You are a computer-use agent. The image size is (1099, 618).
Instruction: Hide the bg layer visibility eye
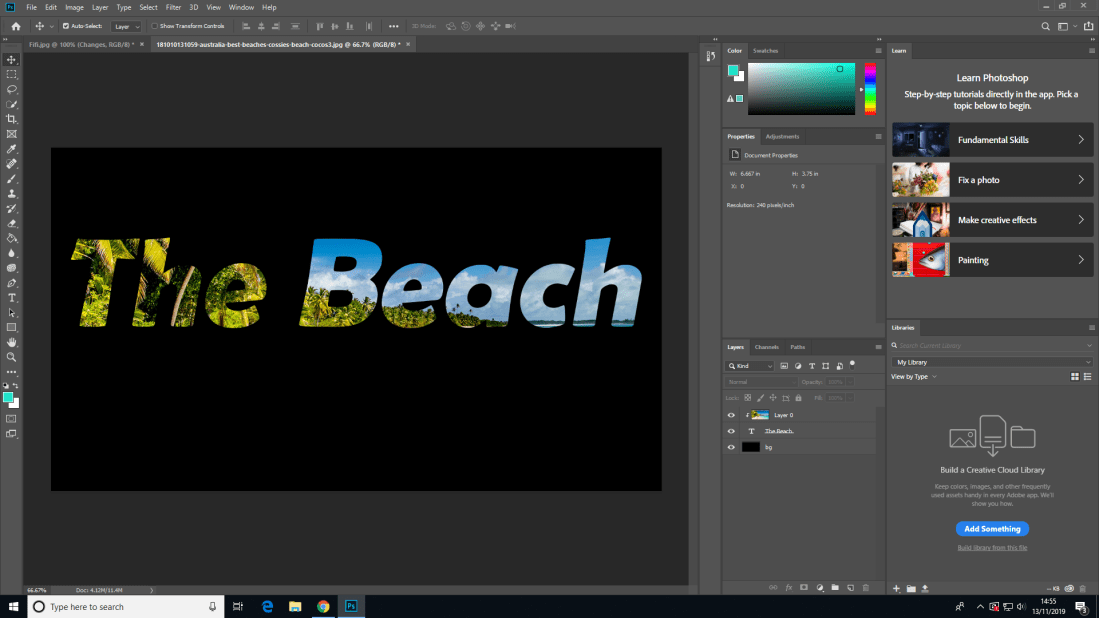pos(731,447)
